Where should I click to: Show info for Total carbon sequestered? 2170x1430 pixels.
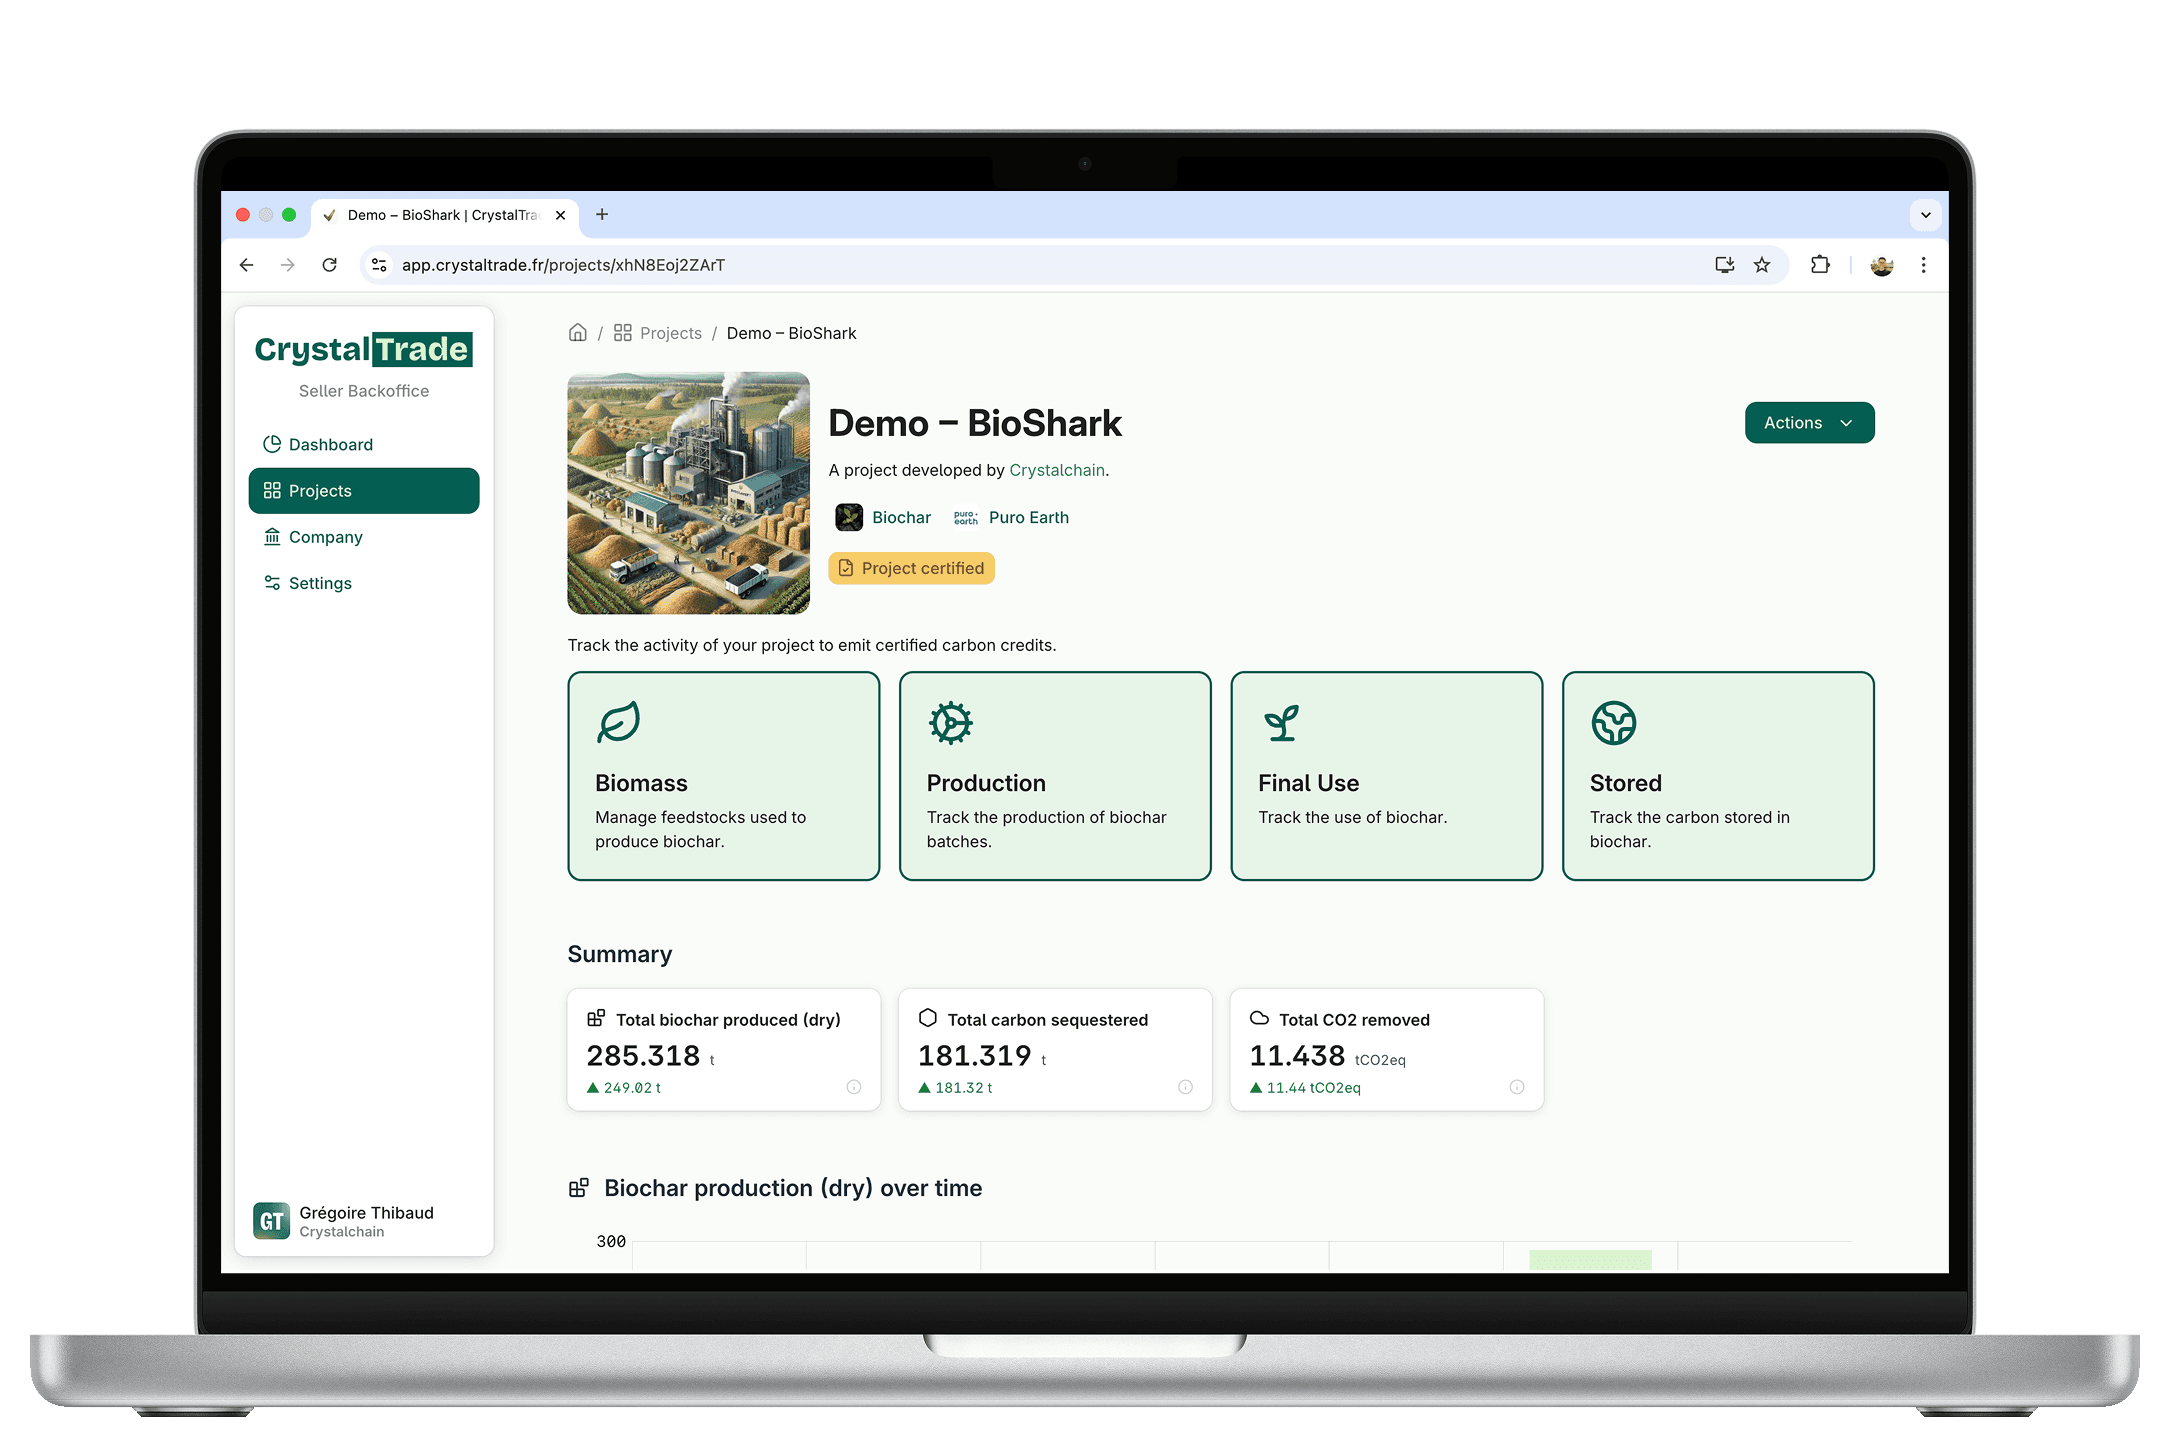[1185, 1087]
